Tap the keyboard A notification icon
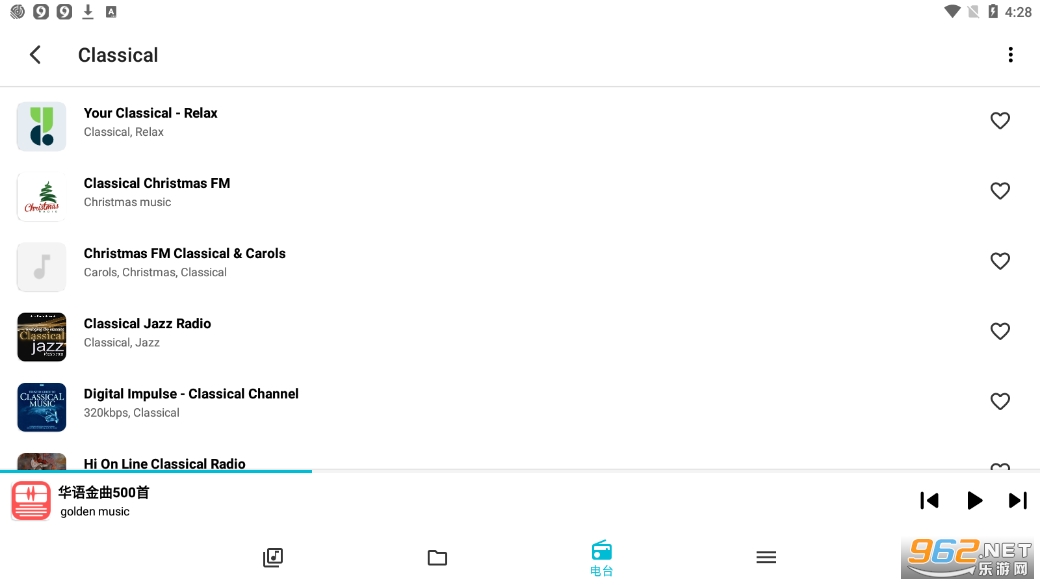The image size is (1040, 585). [111, 12]
